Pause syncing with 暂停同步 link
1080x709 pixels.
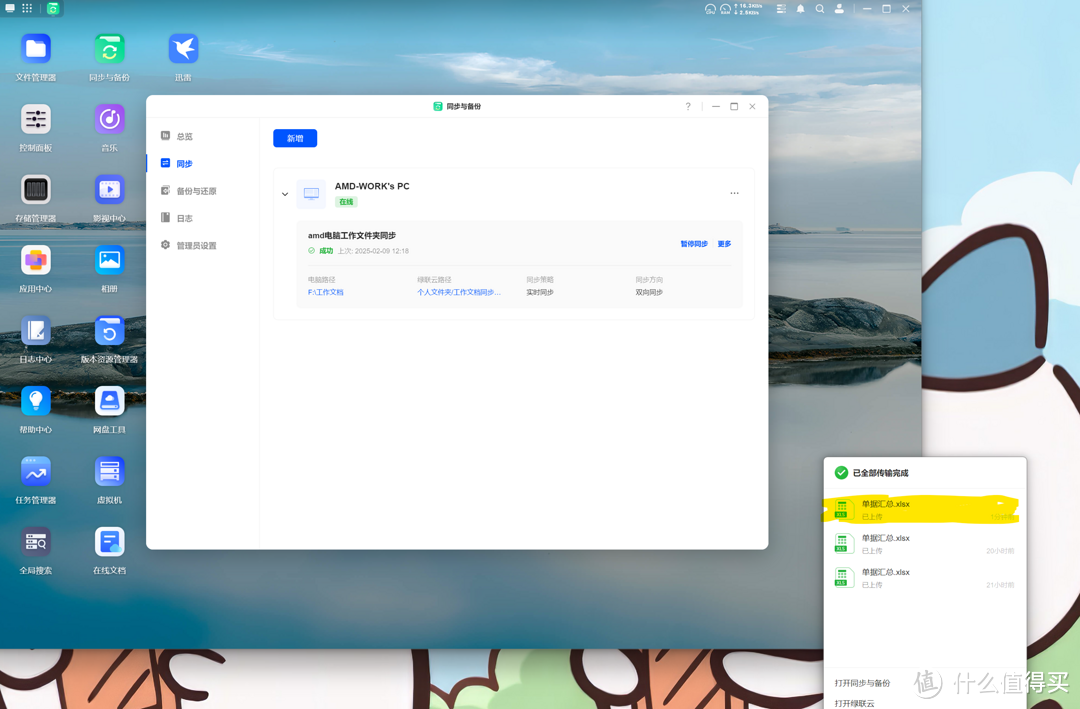[x=693, y=244]
